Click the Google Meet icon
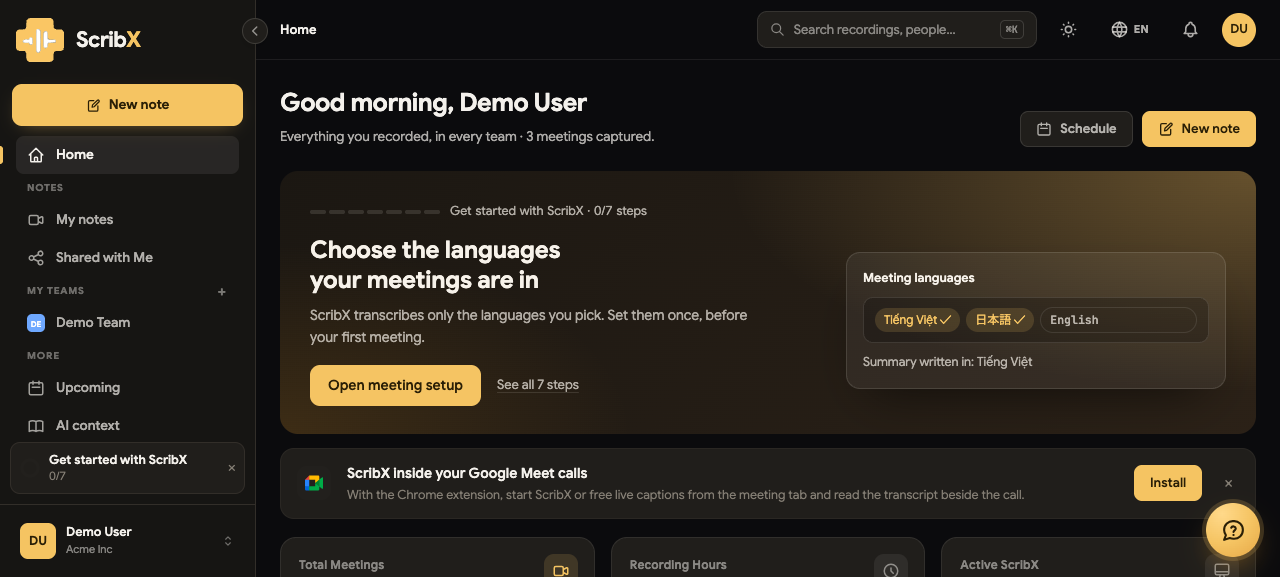Screen dimensions: 1280x577 [x=314, y=483]
